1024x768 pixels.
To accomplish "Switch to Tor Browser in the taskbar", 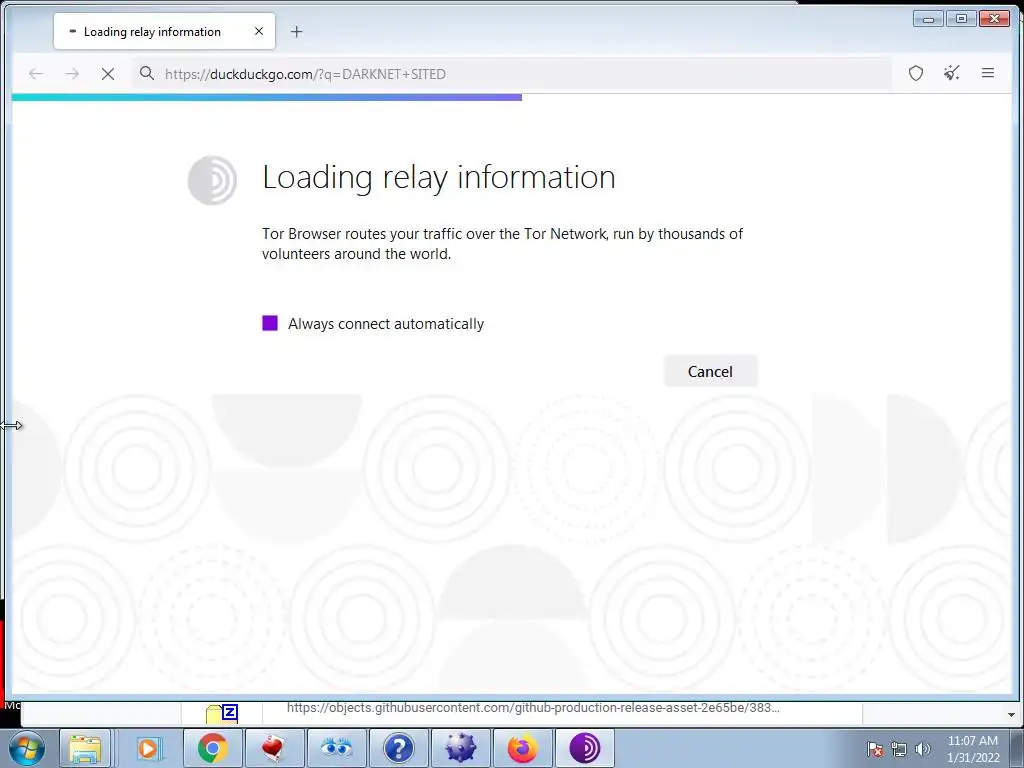I will tap(584, 748).
